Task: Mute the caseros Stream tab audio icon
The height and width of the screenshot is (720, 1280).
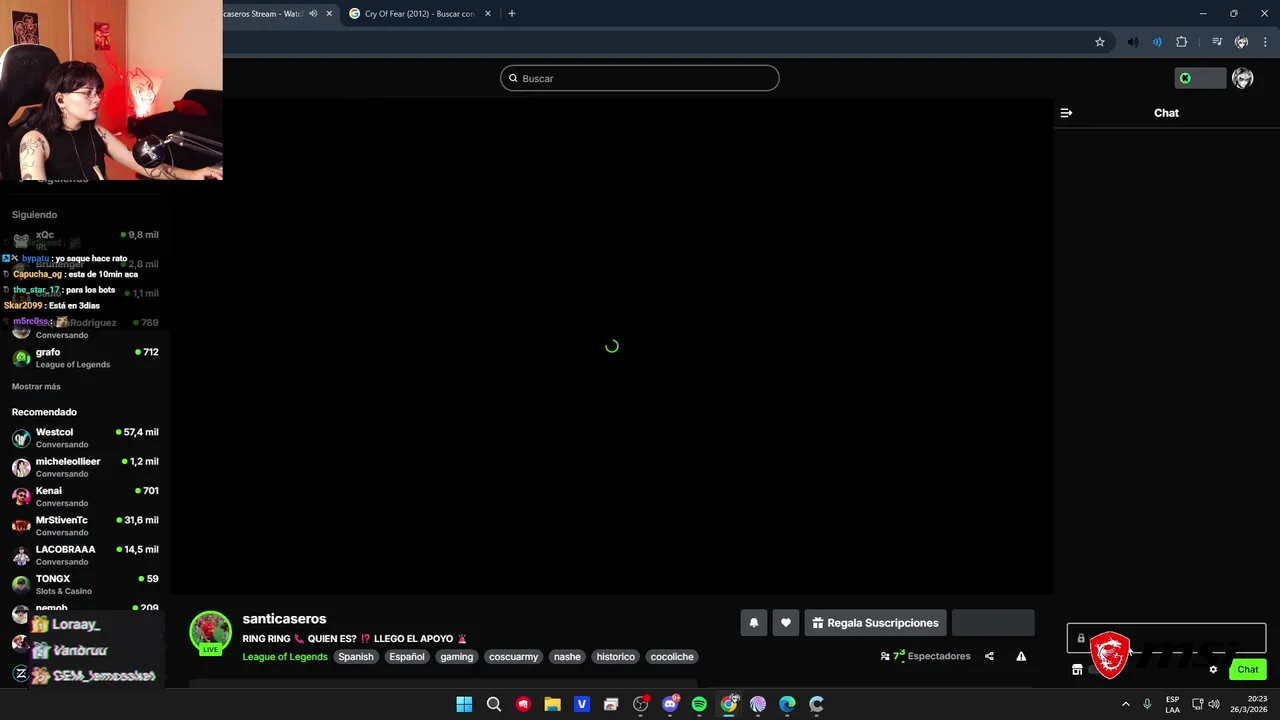Action: [313, 14]
